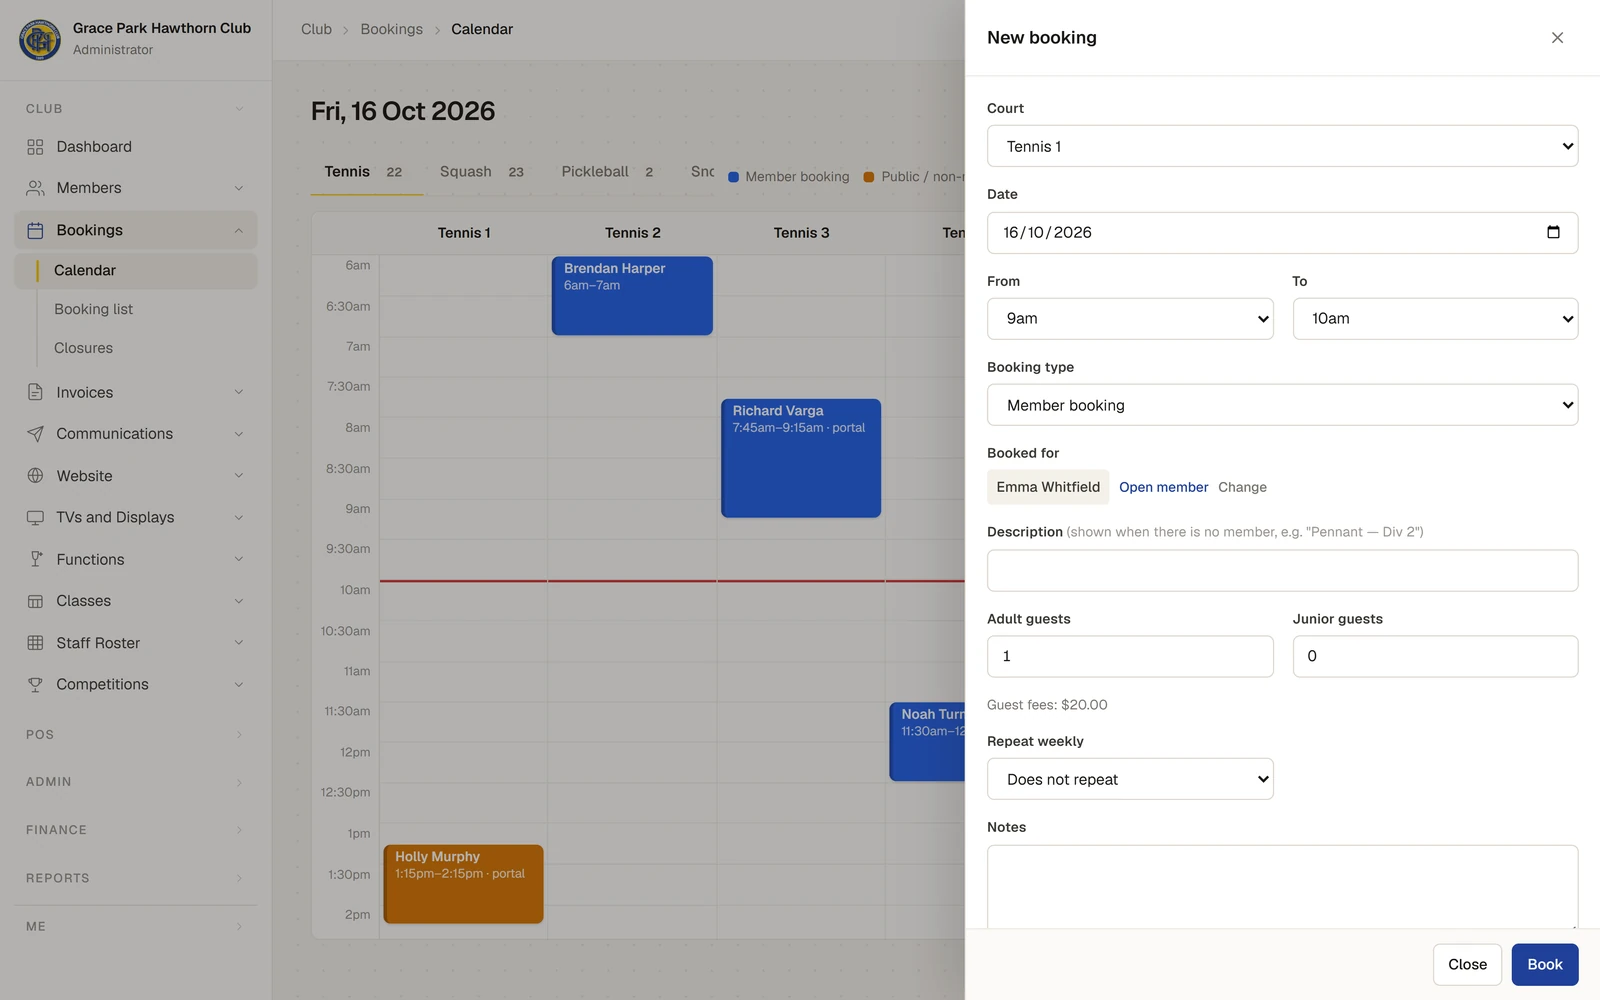Click the Members people icon

click(35, 188)
